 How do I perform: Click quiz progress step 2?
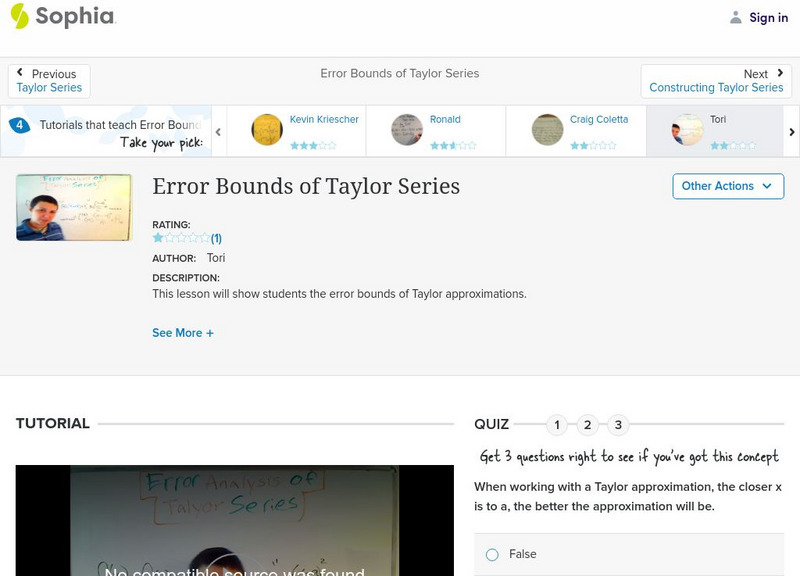pyautogui.click(x=586, y=424)
